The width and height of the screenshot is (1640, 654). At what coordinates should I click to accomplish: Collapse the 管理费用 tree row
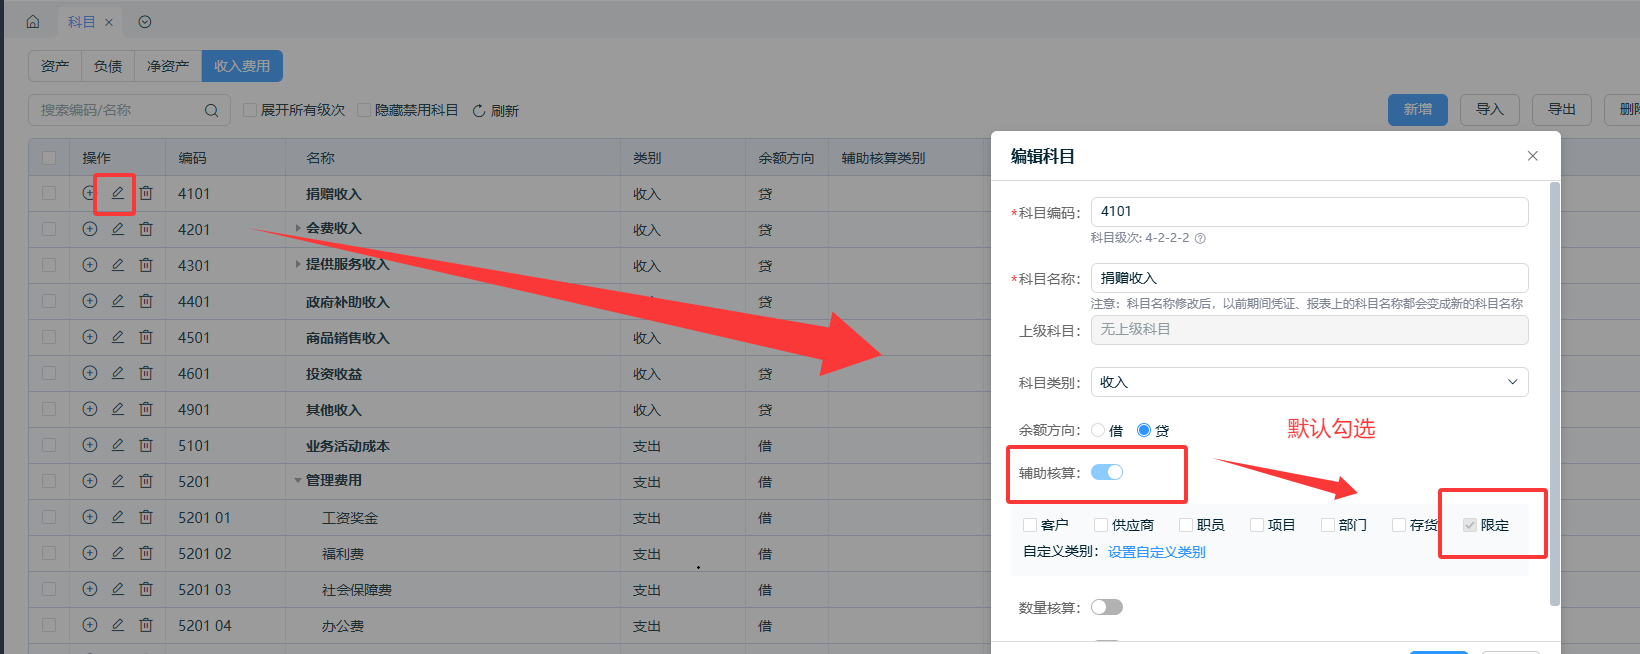point(298,481)
